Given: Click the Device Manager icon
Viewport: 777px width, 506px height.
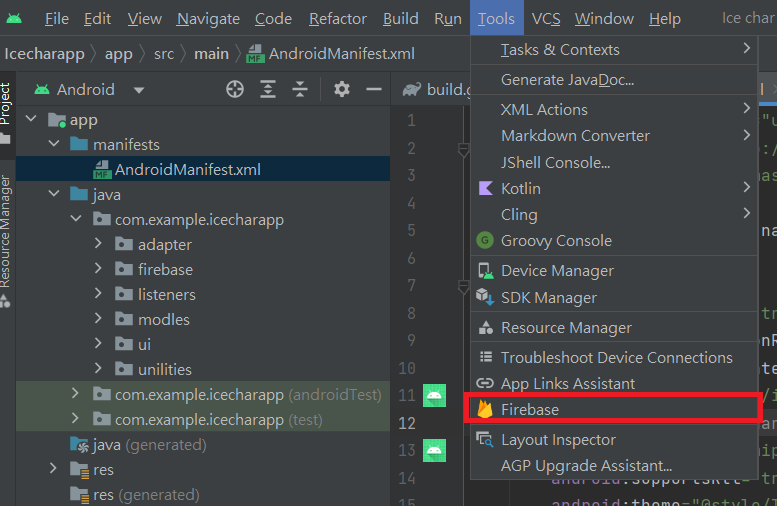Looking at the screenshot, I should tap(486, 271).
